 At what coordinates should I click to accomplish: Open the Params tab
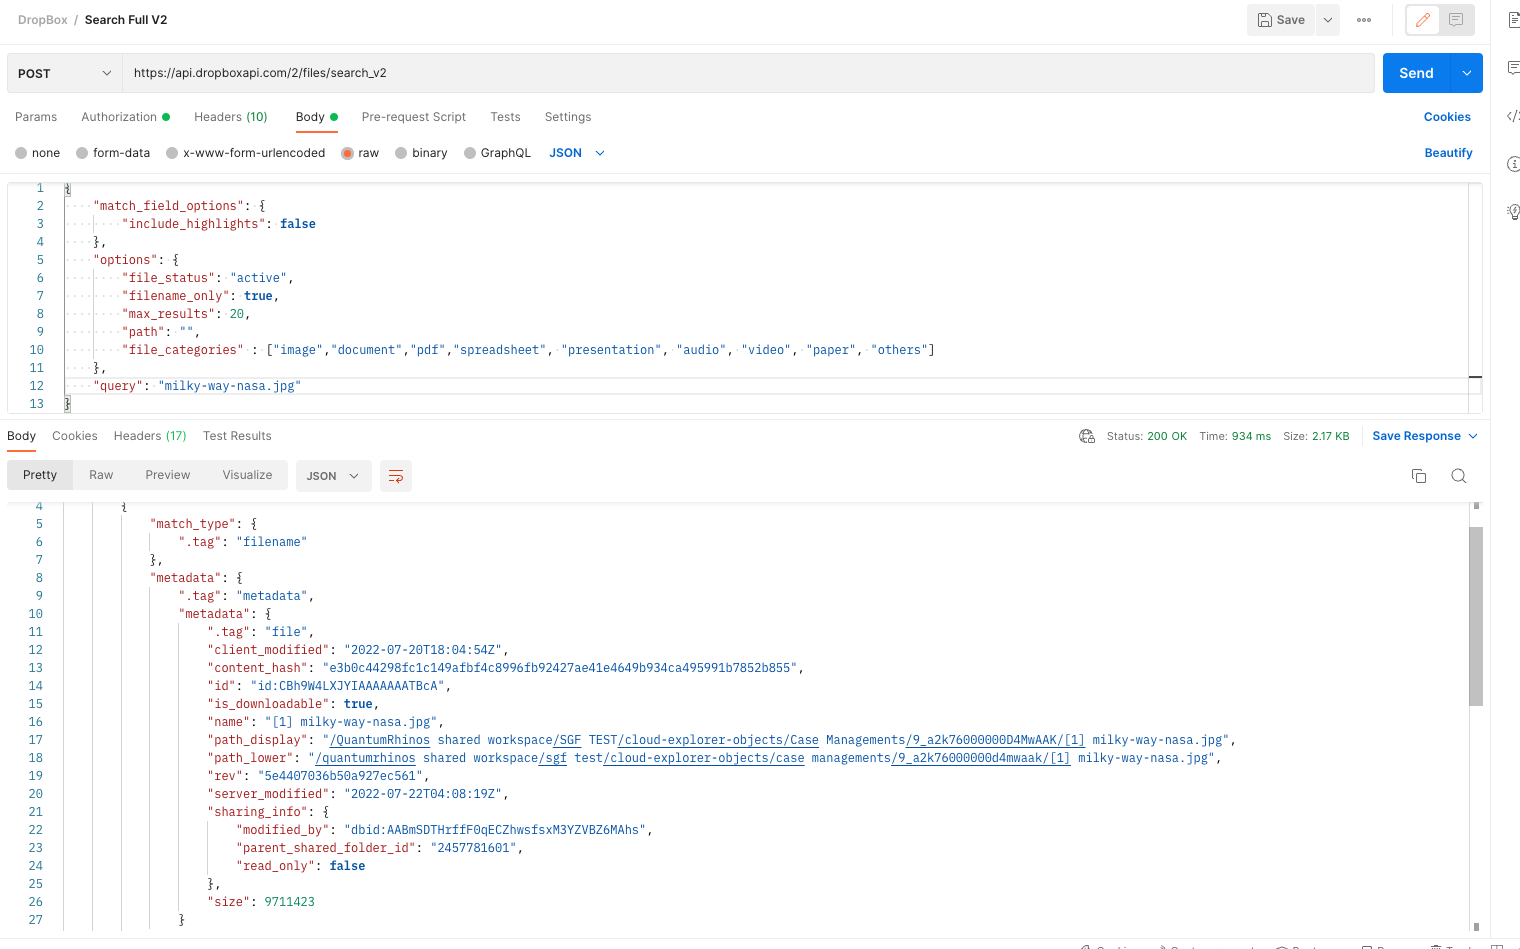coord(36,117)
